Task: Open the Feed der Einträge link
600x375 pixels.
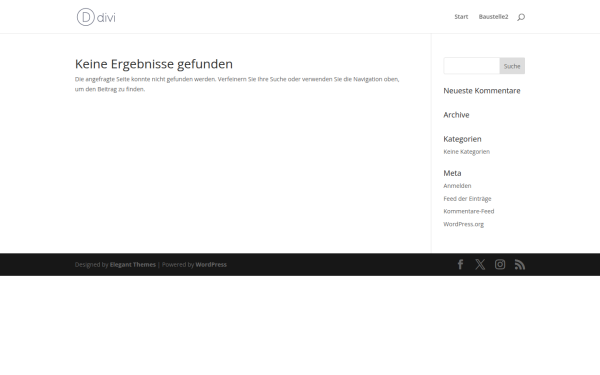Action: (467, 199)
